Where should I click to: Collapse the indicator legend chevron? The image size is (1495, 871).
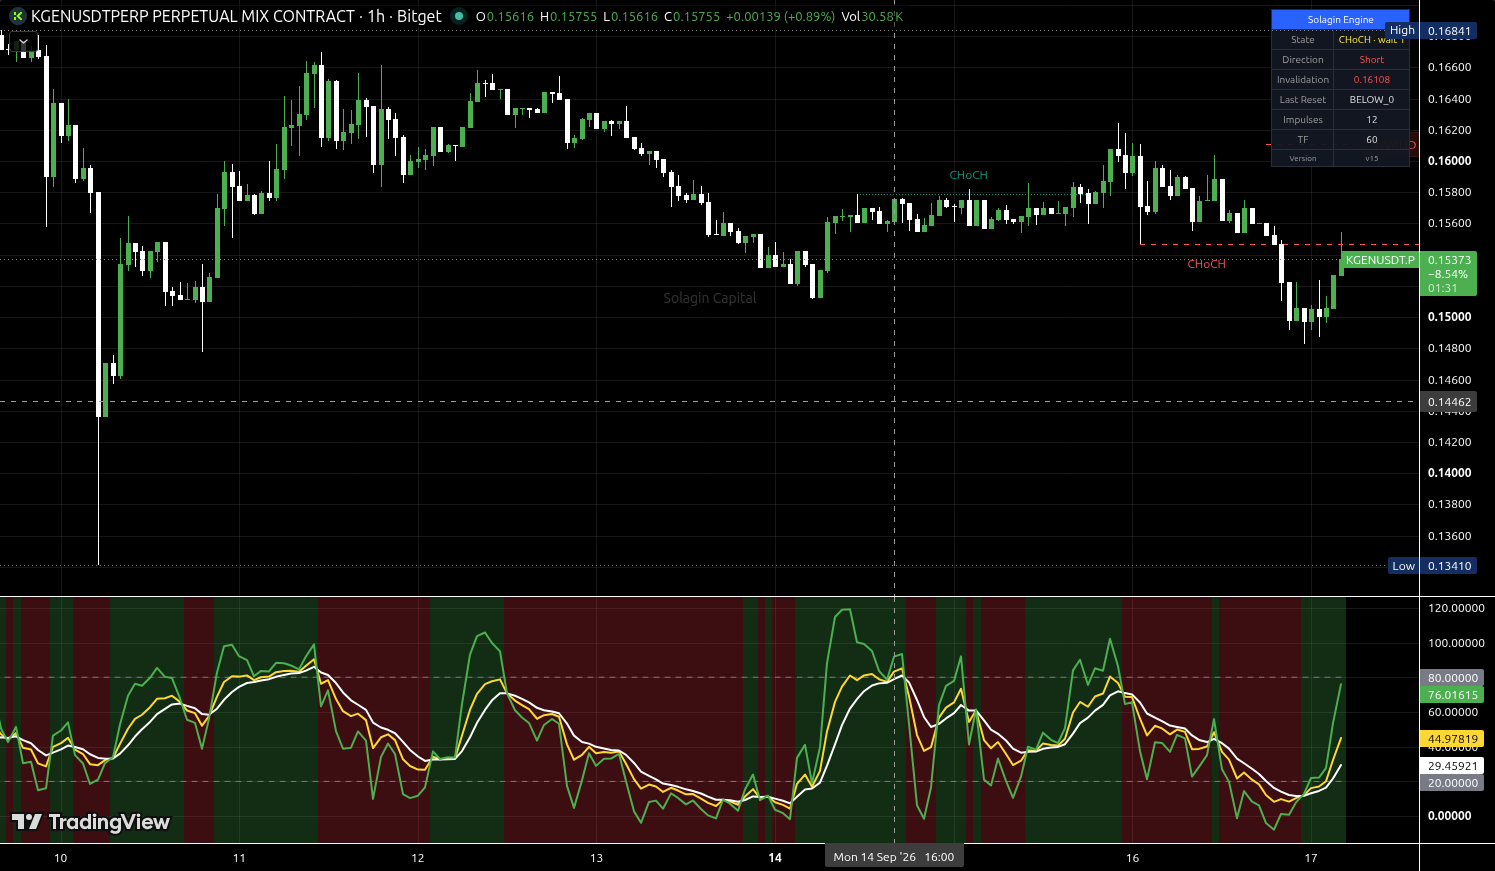click(x=23, y=43)
